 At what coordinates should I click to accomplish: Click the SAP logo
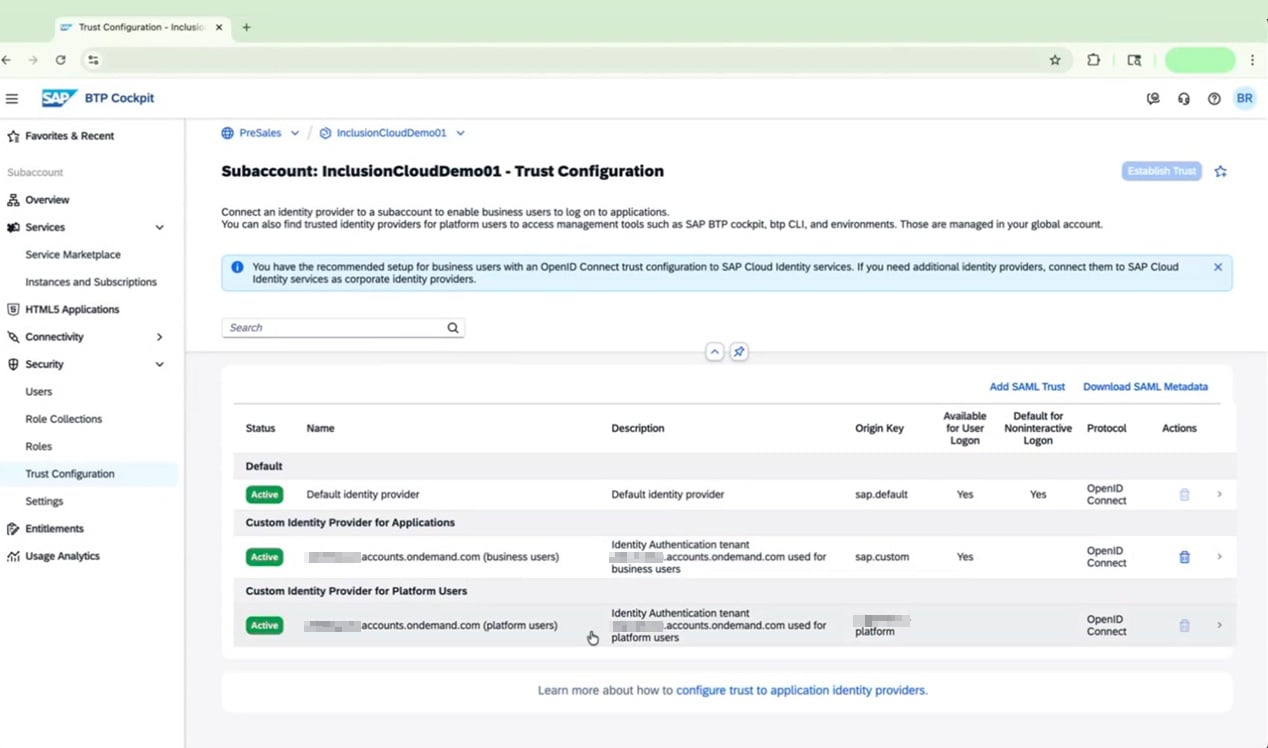[x=60, y=98]
